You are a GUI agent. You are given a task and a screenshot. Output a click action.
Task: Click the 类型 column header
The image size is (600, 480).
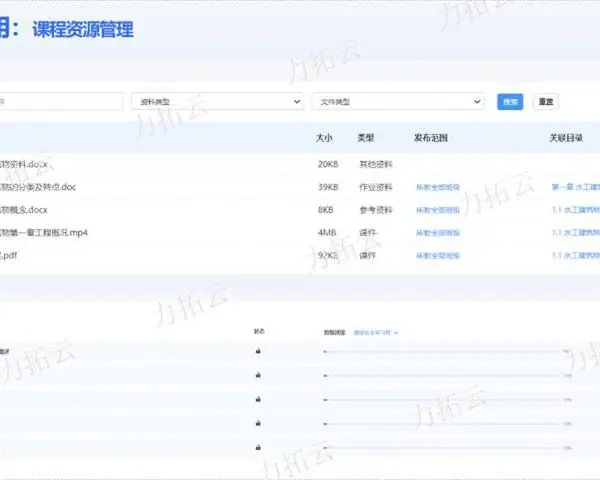[x=365, y=138]
